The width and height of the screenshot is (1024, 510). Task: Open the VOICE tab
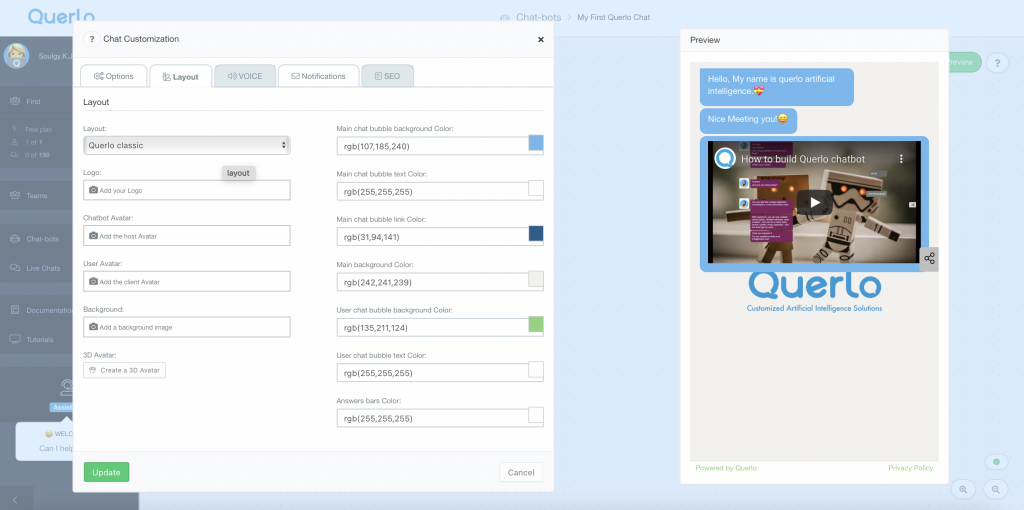point(245,76)
